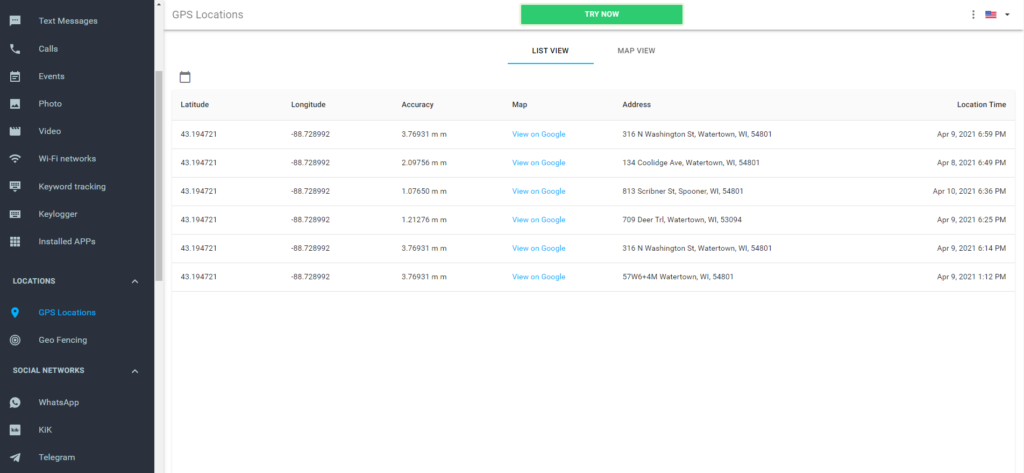Select address 709 Deer Trl, Watertown
Screen dimensions: 1024x473
point(682,220)
